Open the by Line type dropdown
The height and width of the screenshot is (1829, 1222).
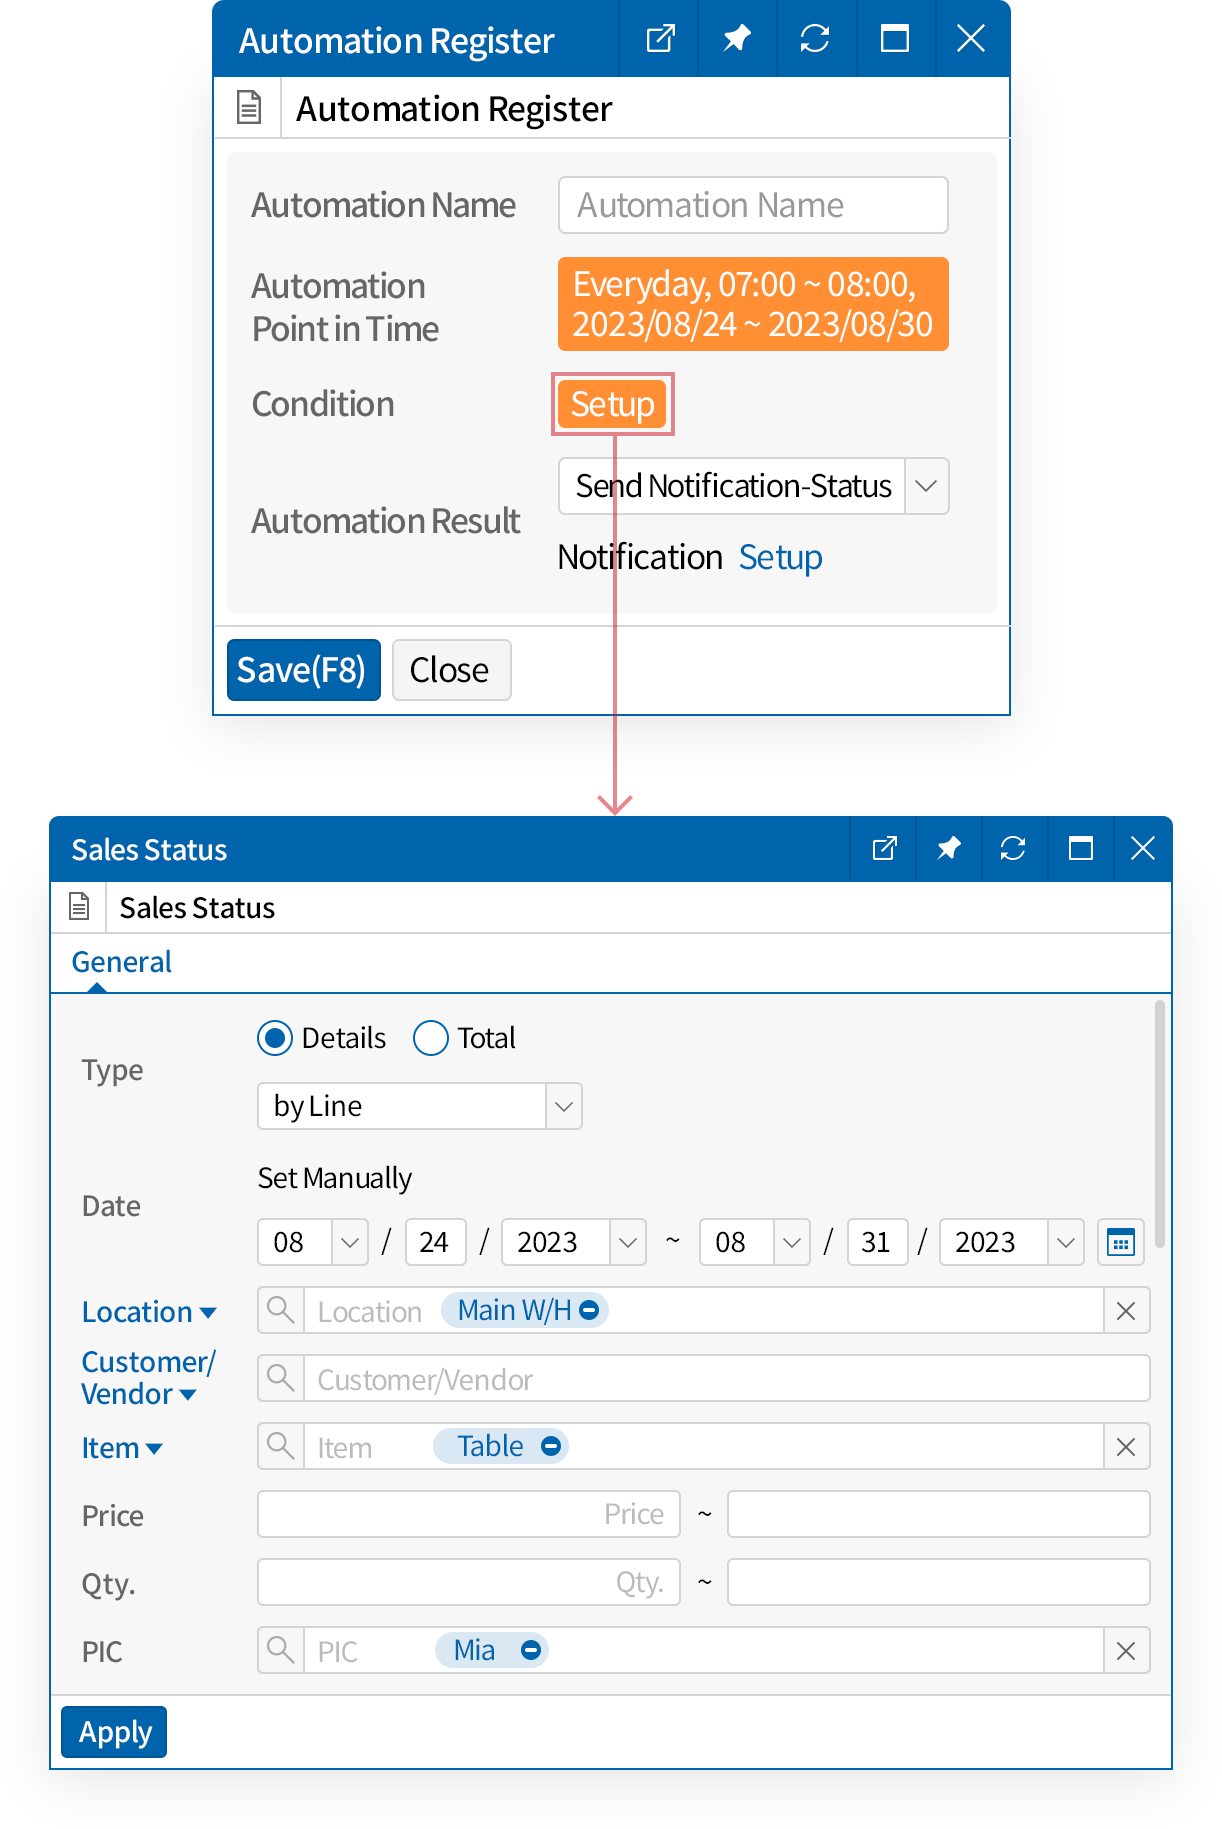coord(564,1107)
